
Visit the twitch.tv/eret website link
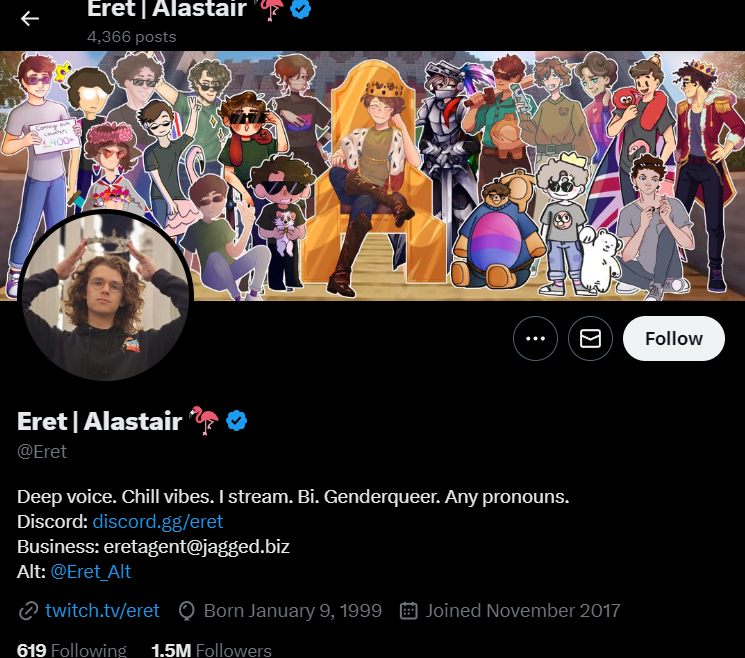click(x=102, y=610)
